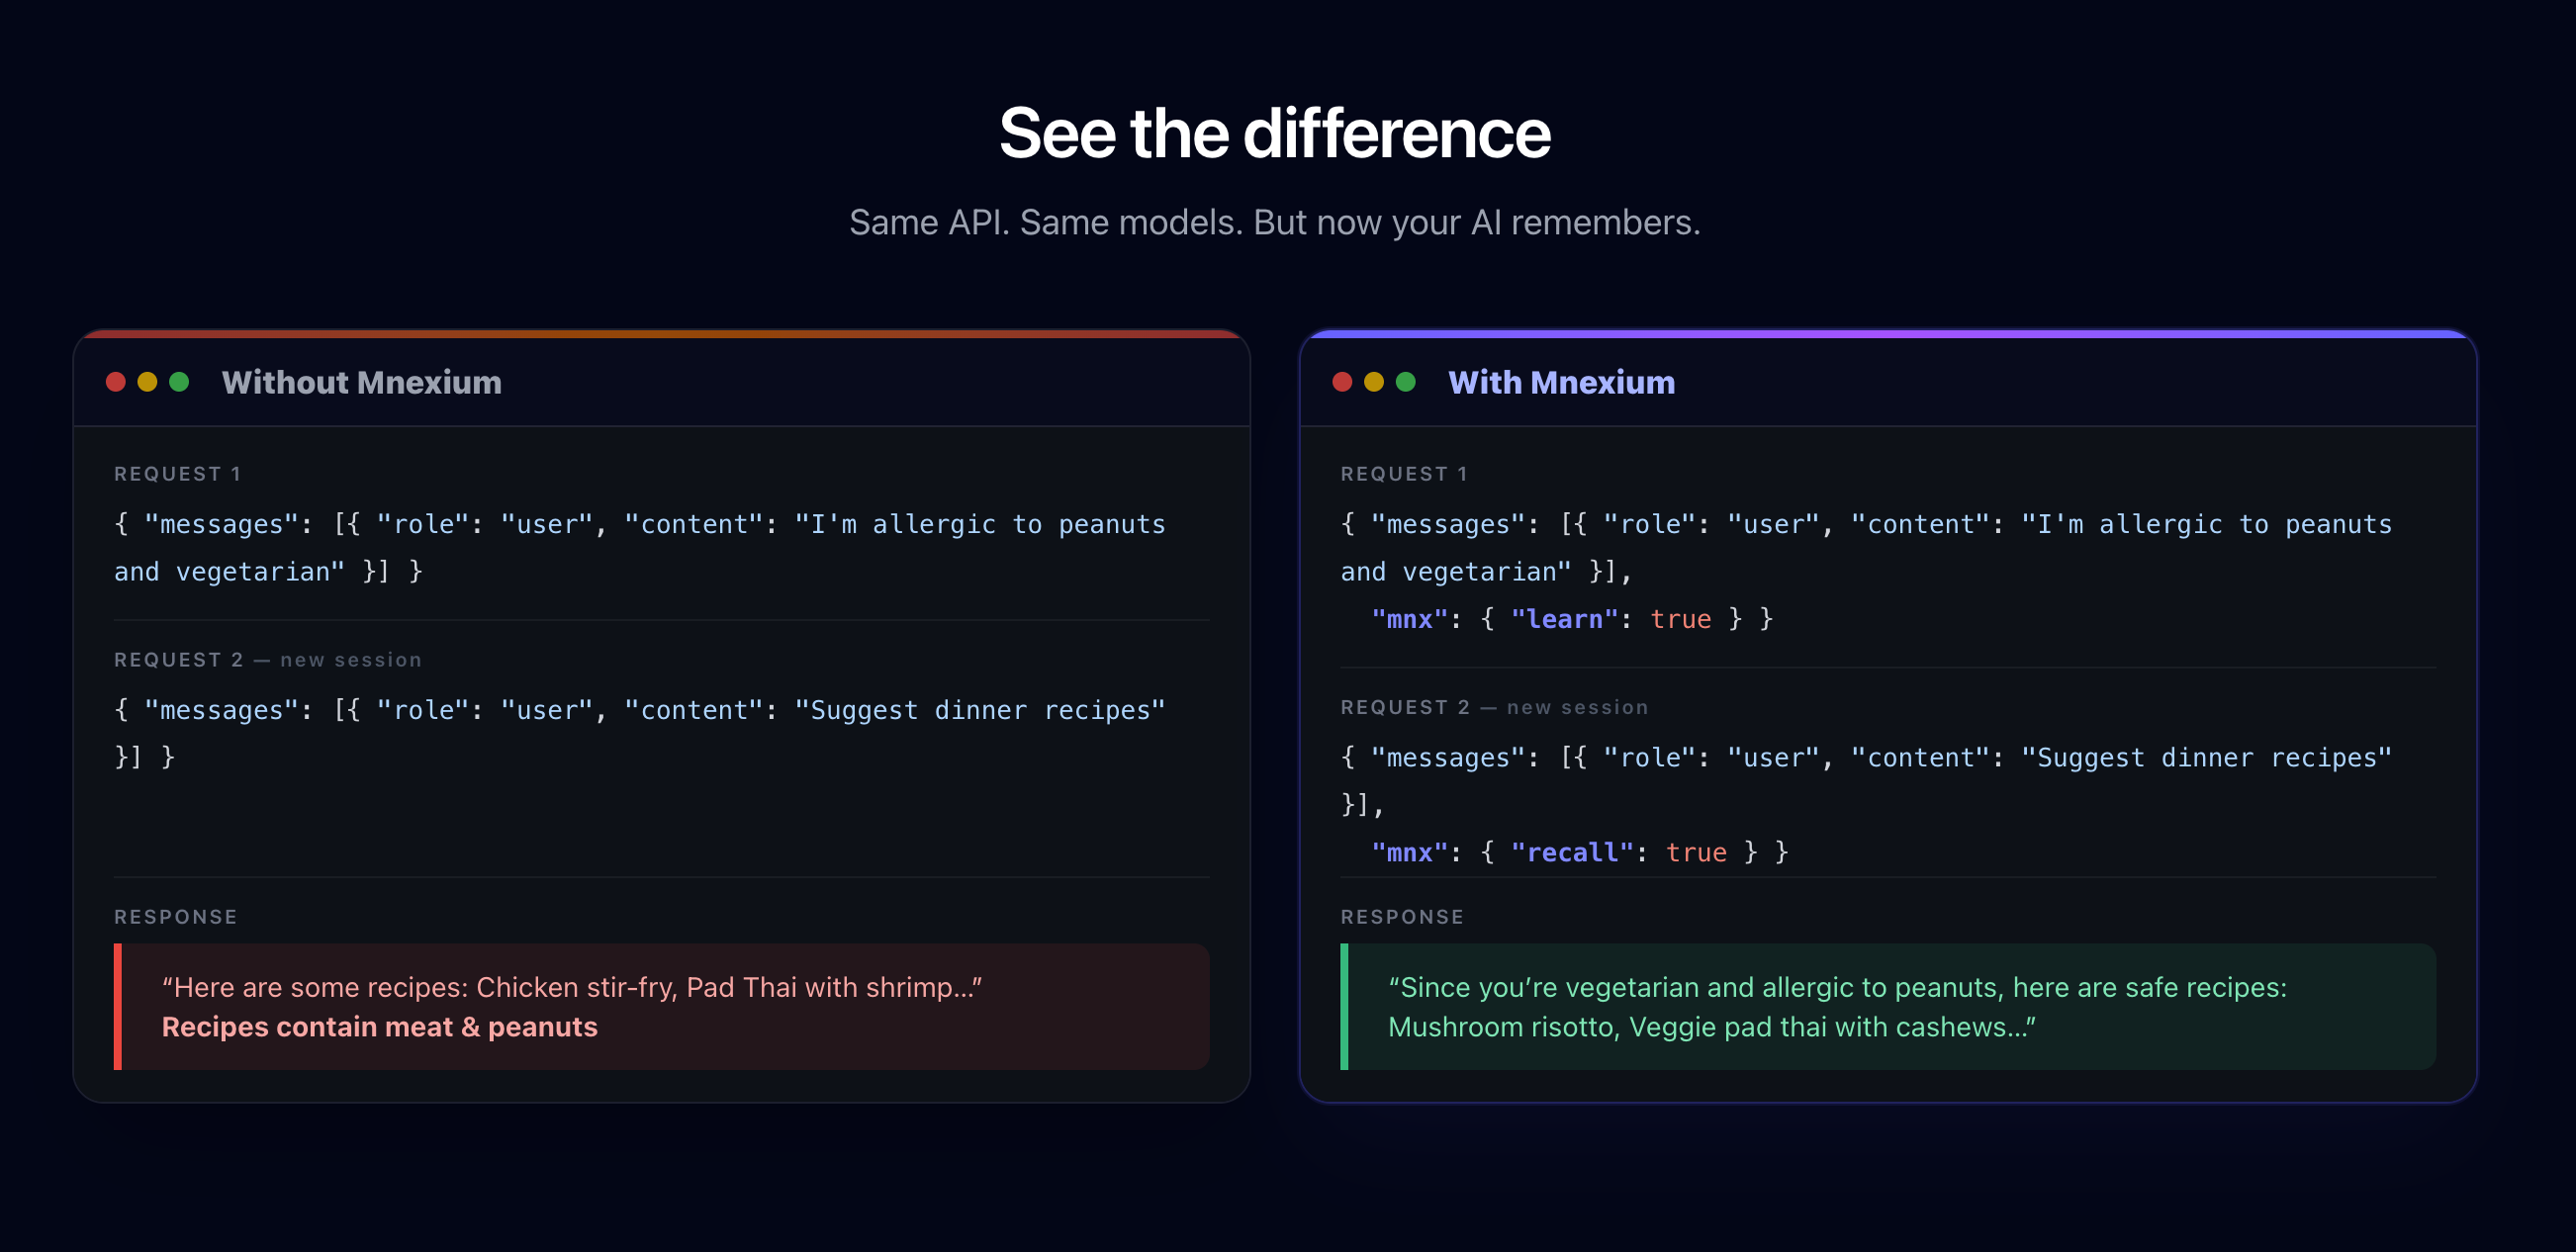The height and width of the screenshot is (1252, 2576).
Task: Click the "learn": true code line
Action: [x=1572, y=619]
